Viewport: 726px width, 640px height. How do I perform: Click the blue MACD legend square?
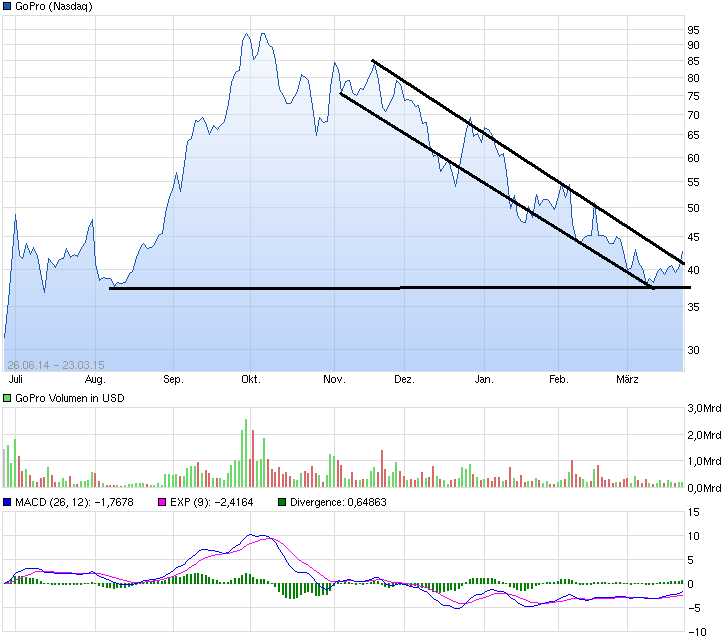point(7,502)
